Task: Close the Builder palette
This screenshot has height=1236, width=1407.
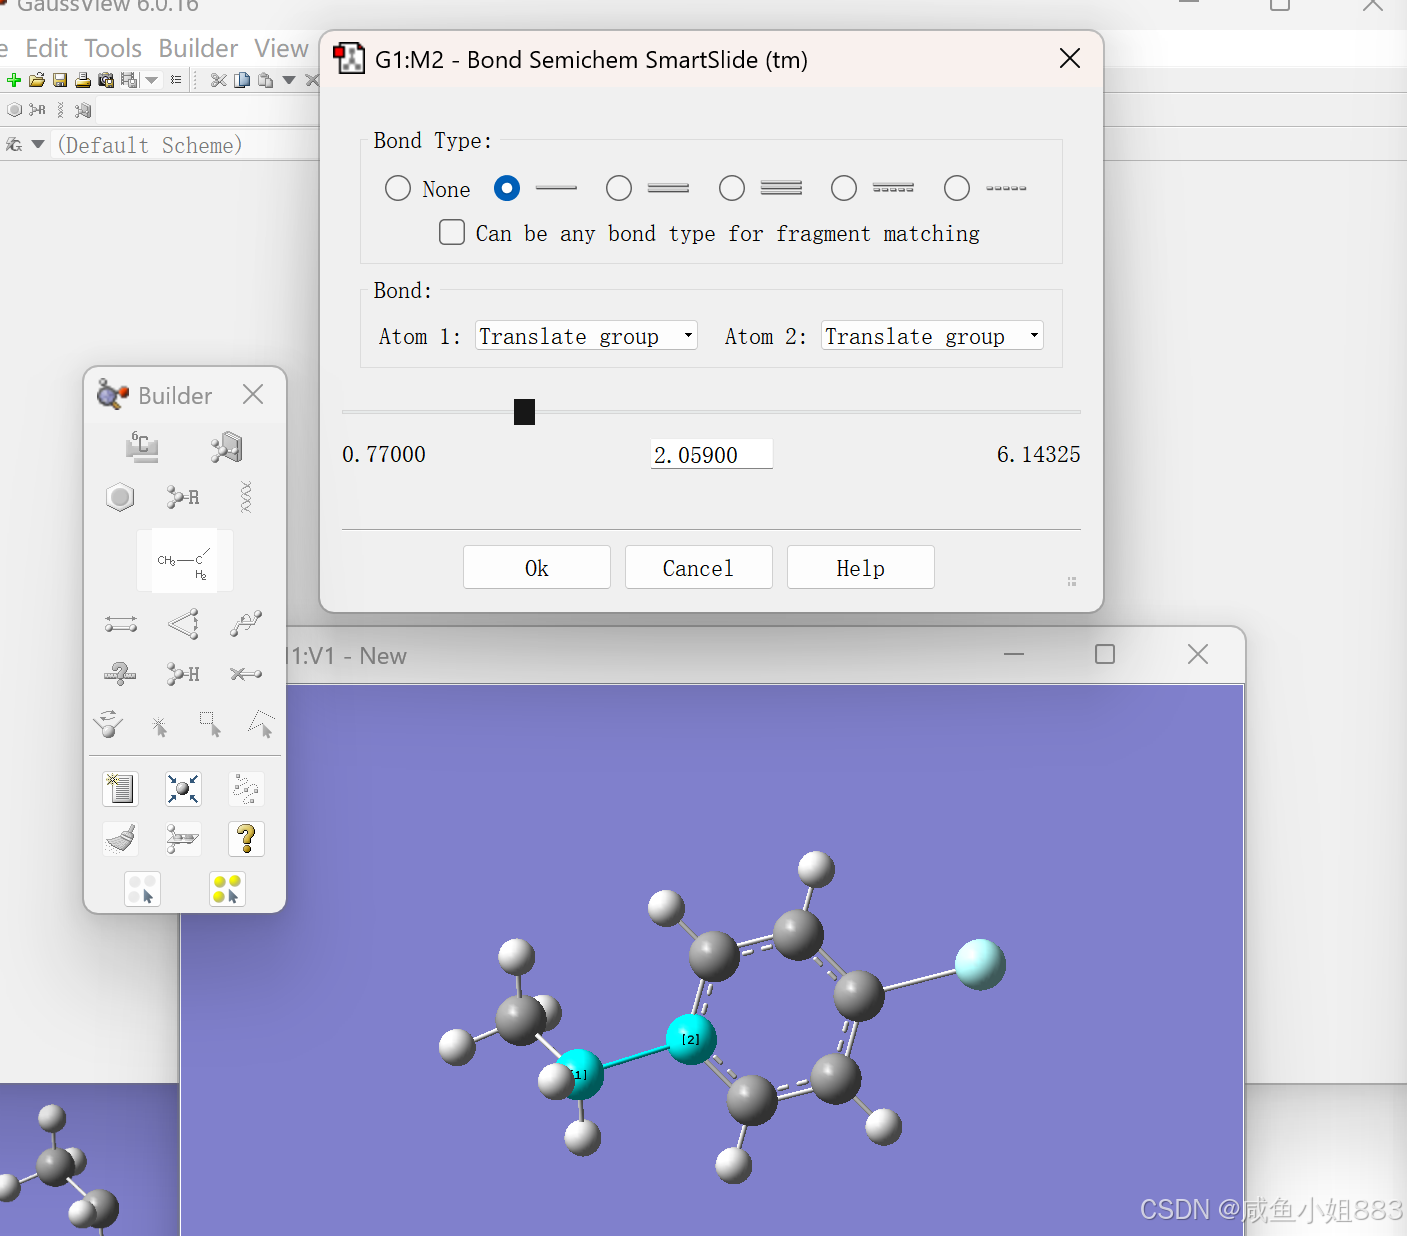Action: click(253, 395)
